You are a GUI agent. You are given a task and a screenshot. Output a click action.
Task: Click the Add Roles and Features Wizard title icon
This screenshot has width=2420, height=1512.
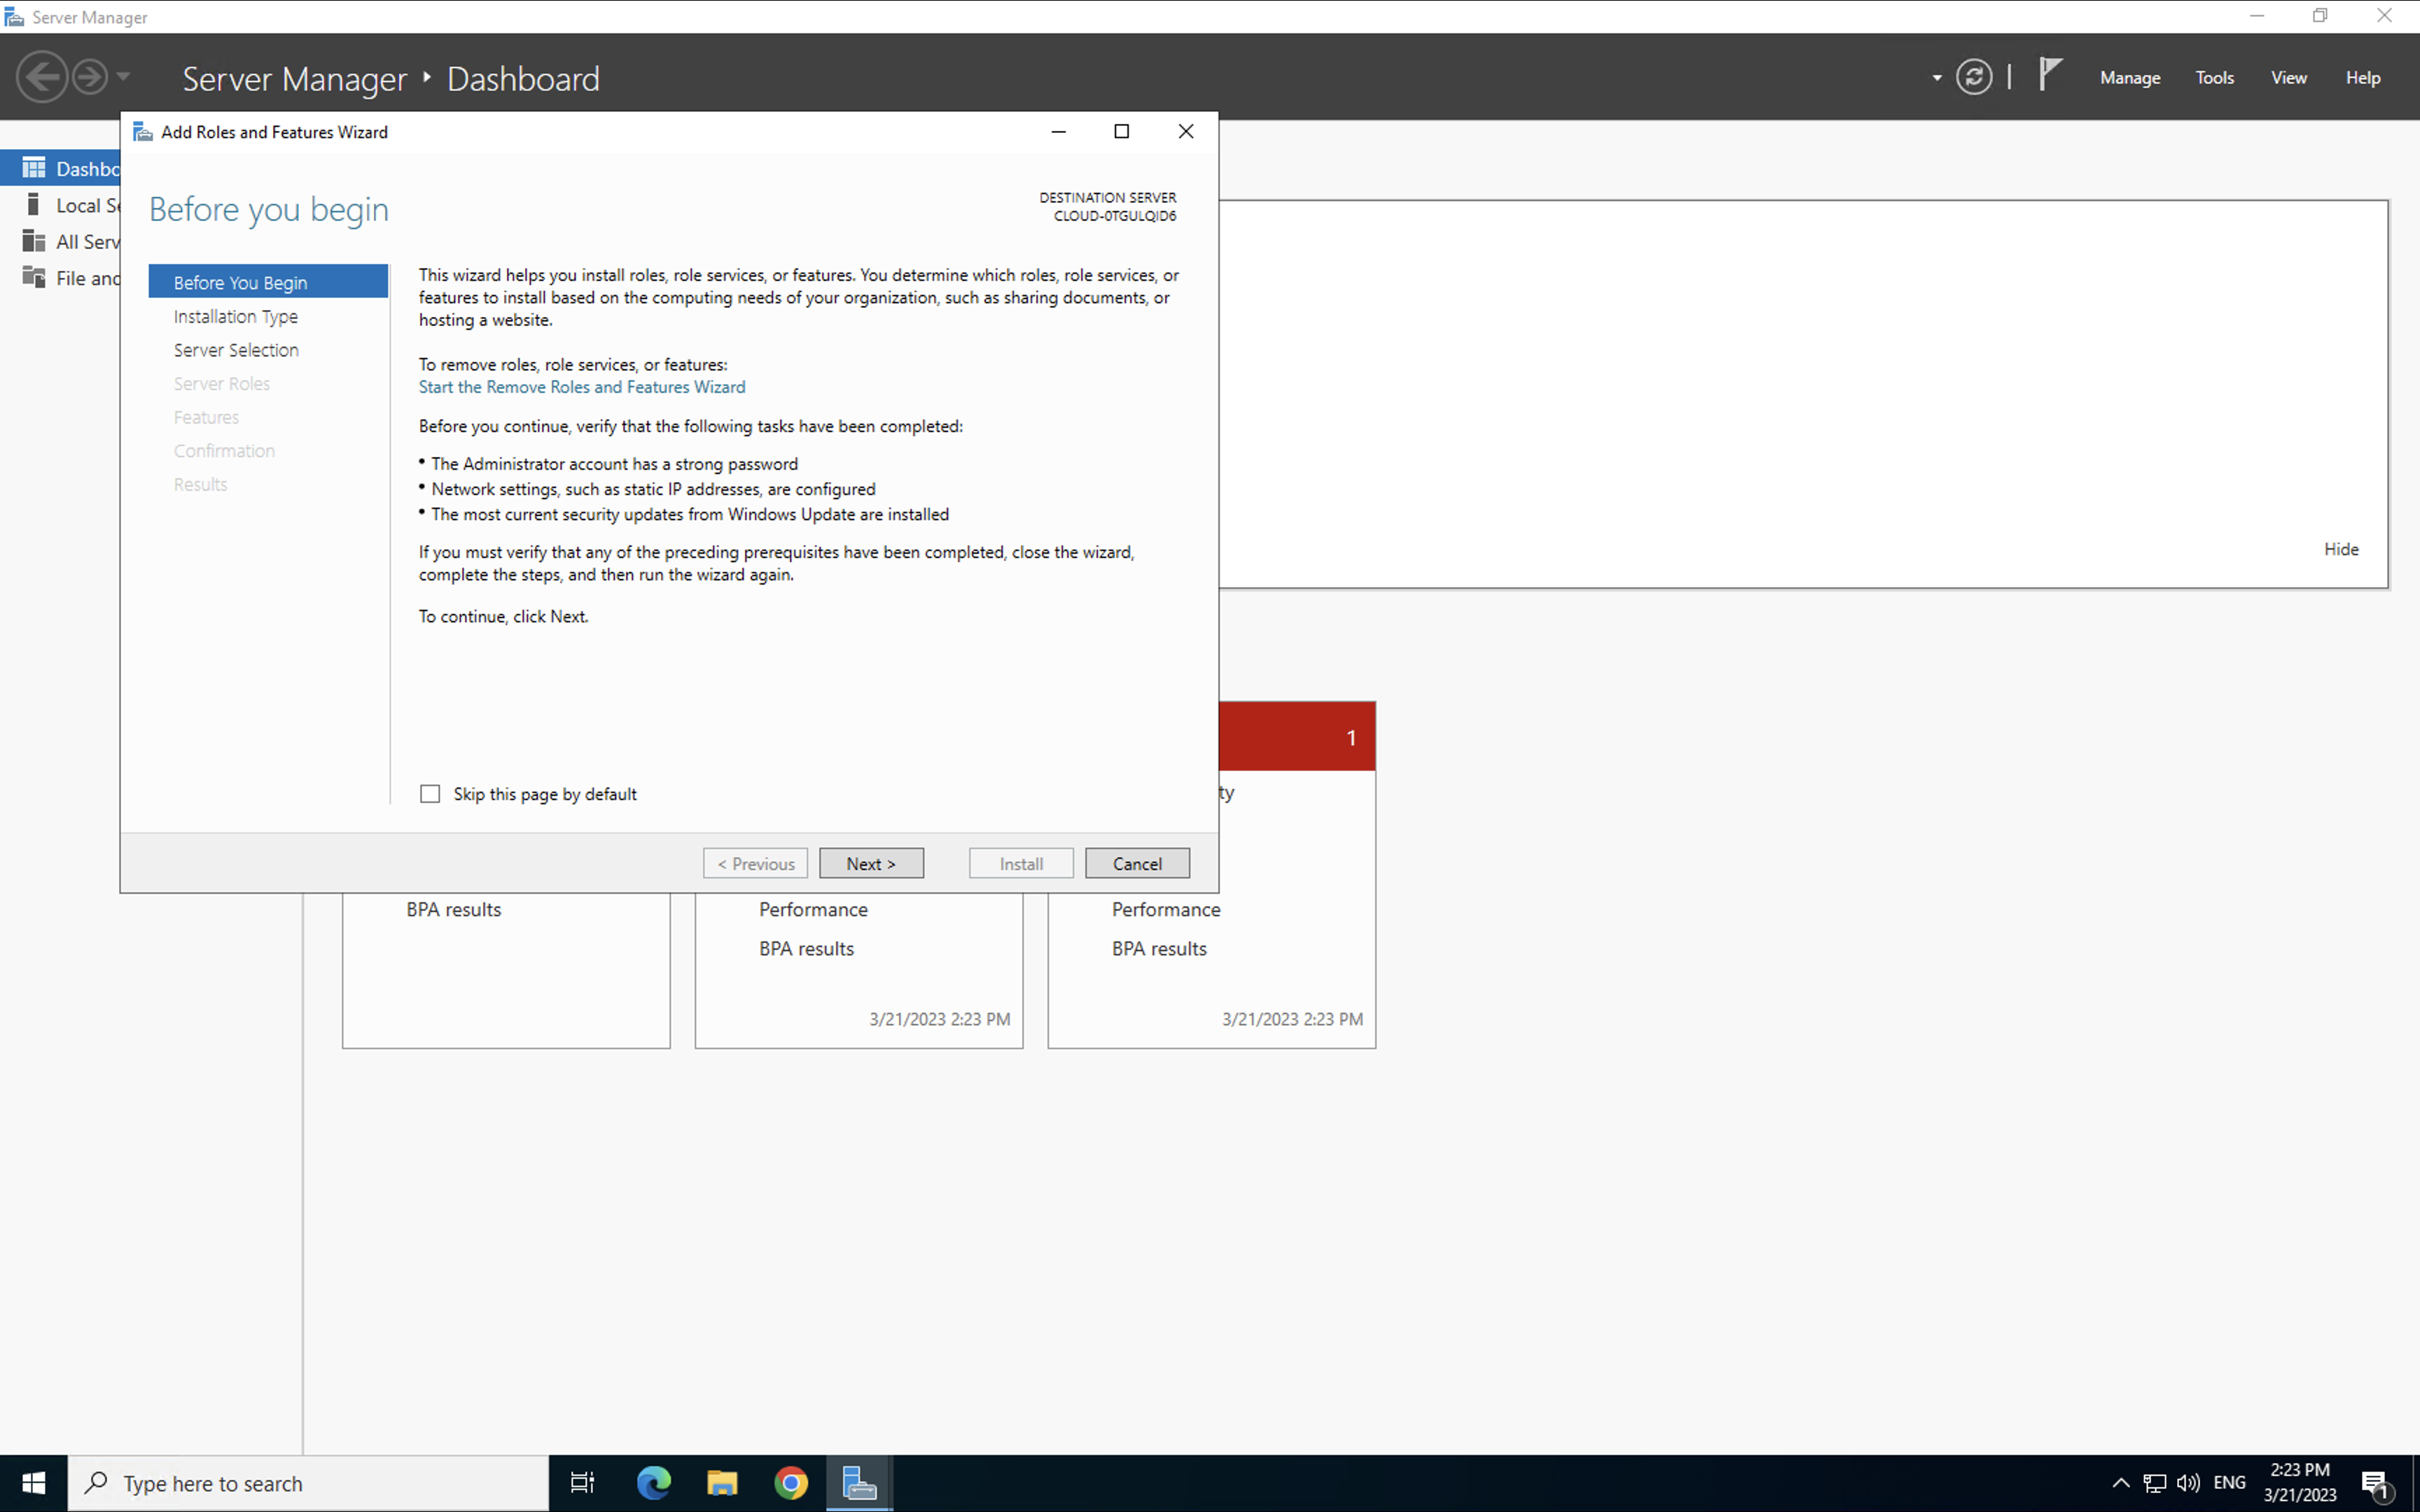(x=143, y=132)
